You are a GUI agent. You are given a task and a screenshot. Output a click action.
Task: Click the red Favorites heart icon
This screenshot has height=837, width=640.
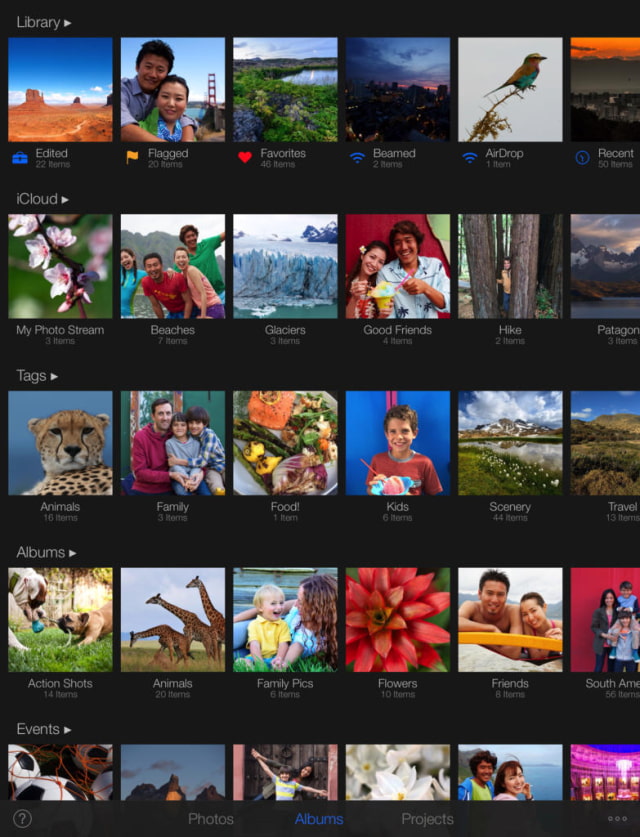[x=245, y=158]
